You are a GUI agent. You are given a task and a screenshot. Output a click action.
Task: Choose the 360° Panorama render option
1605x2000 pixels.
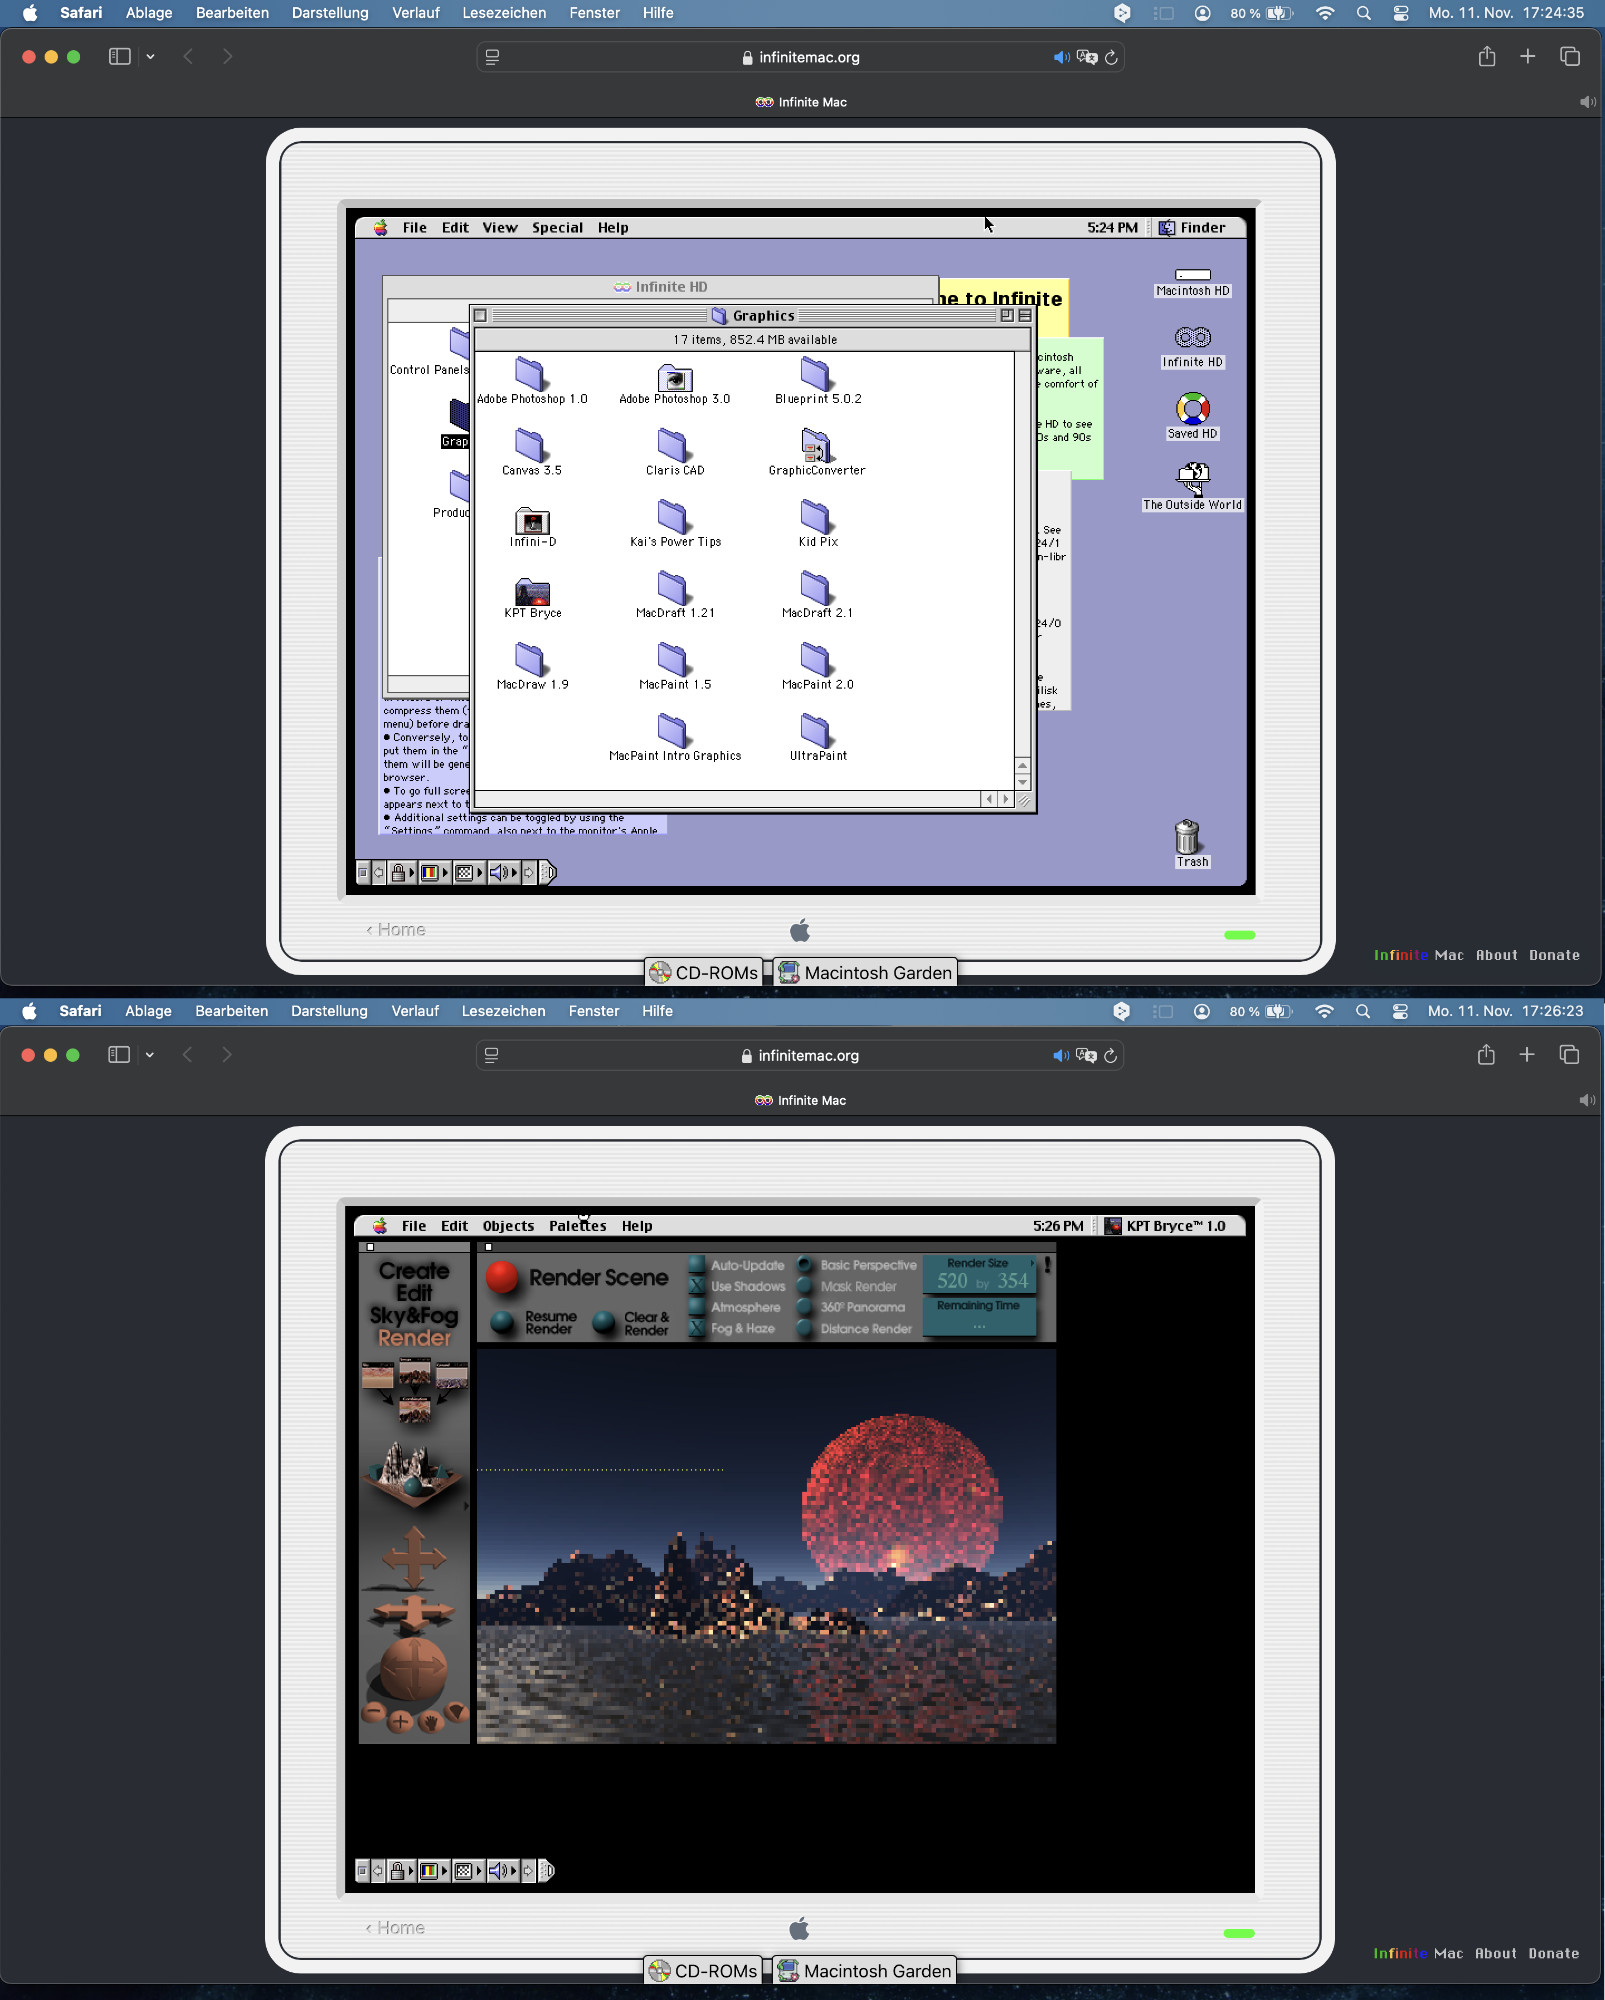[805, 1307]
